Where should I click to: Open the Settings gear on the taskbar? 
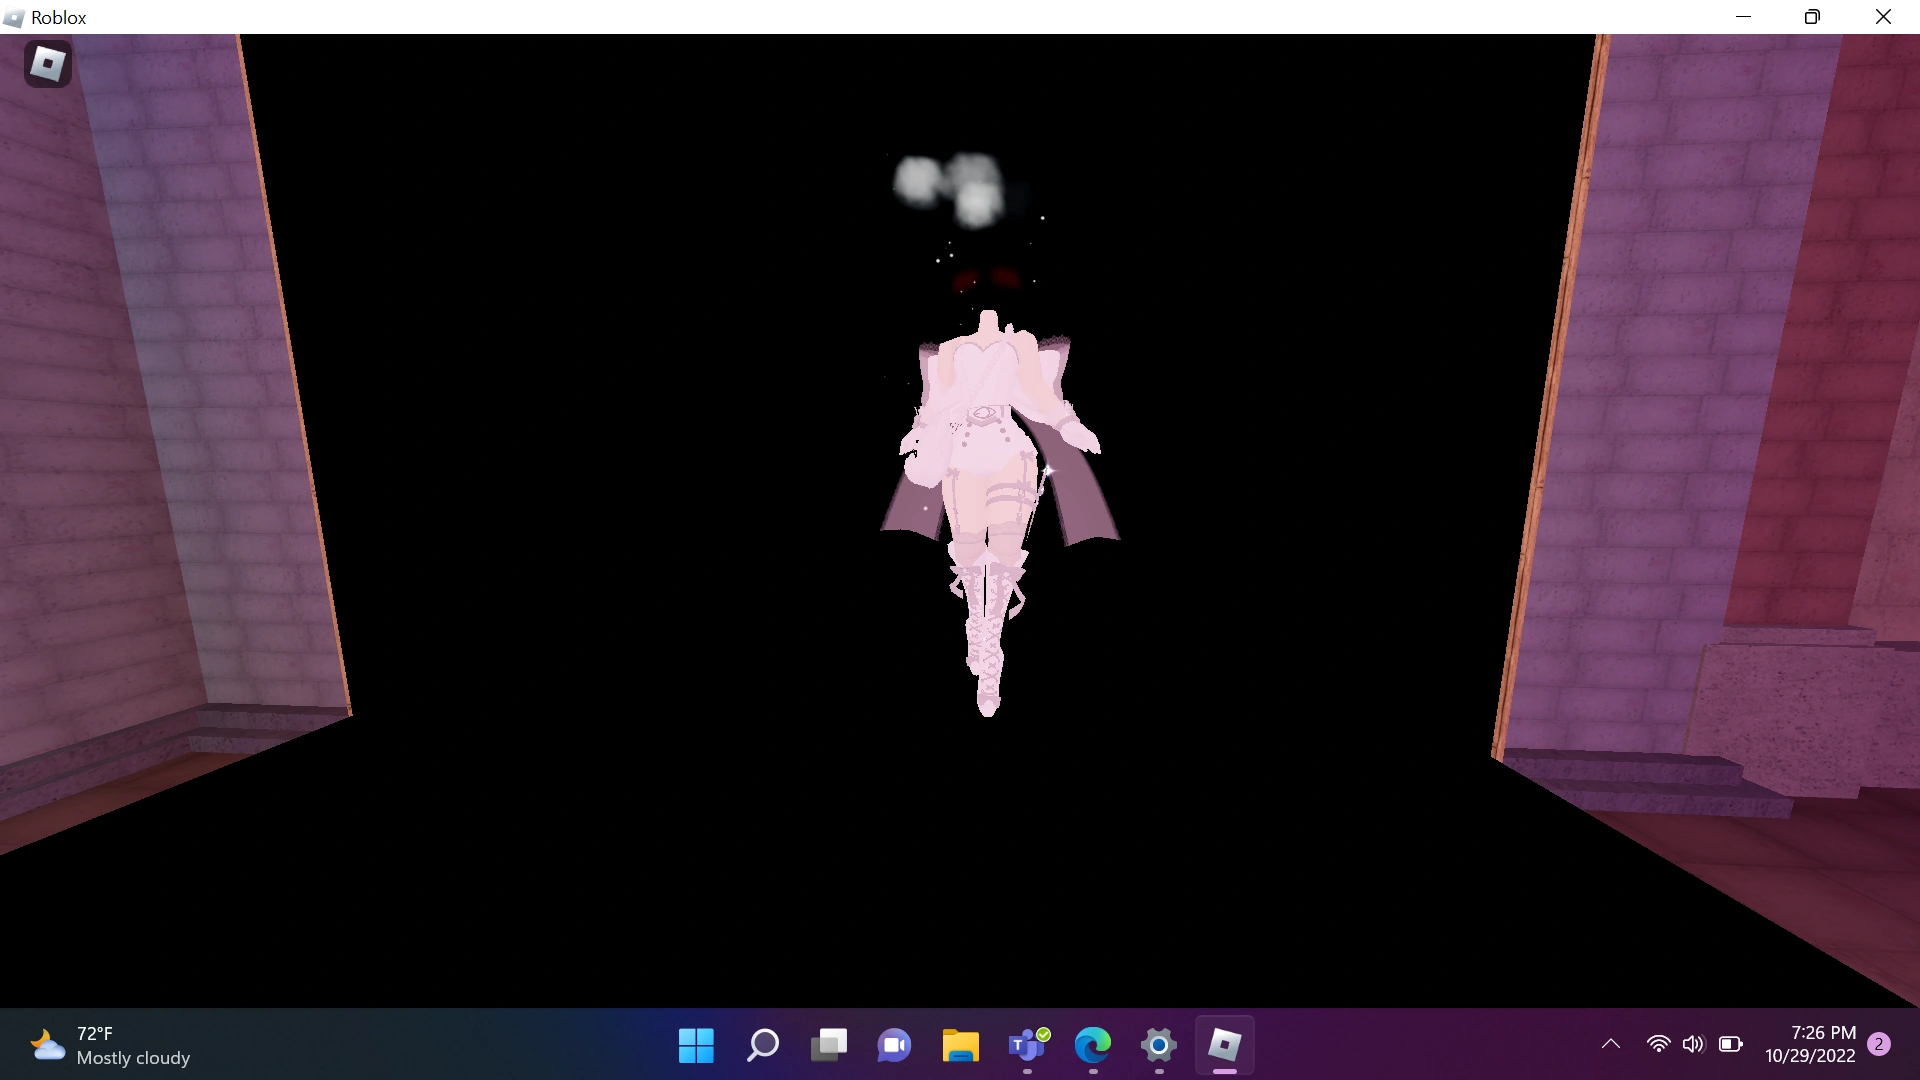click(1158, 1046)
